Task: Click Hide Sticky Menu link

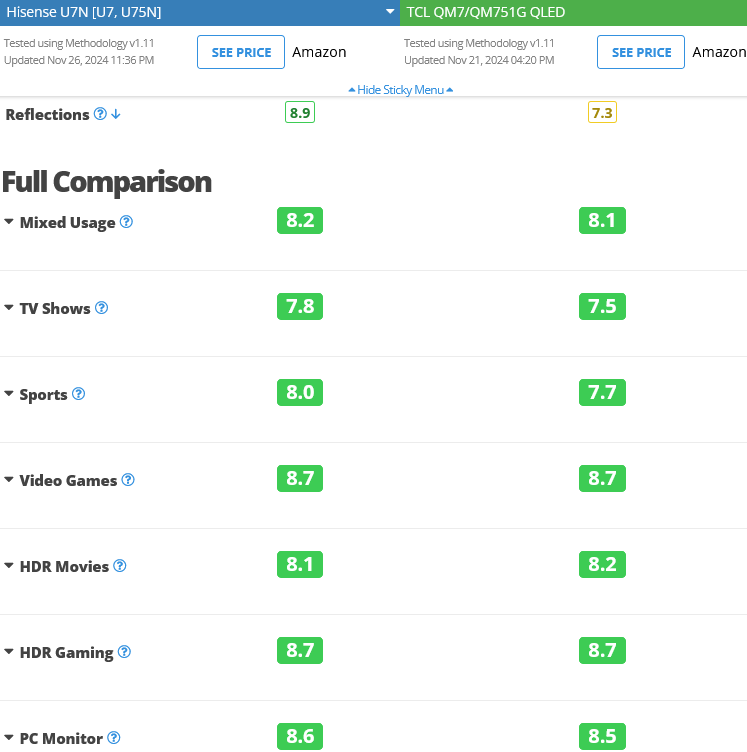Action: 400,90
